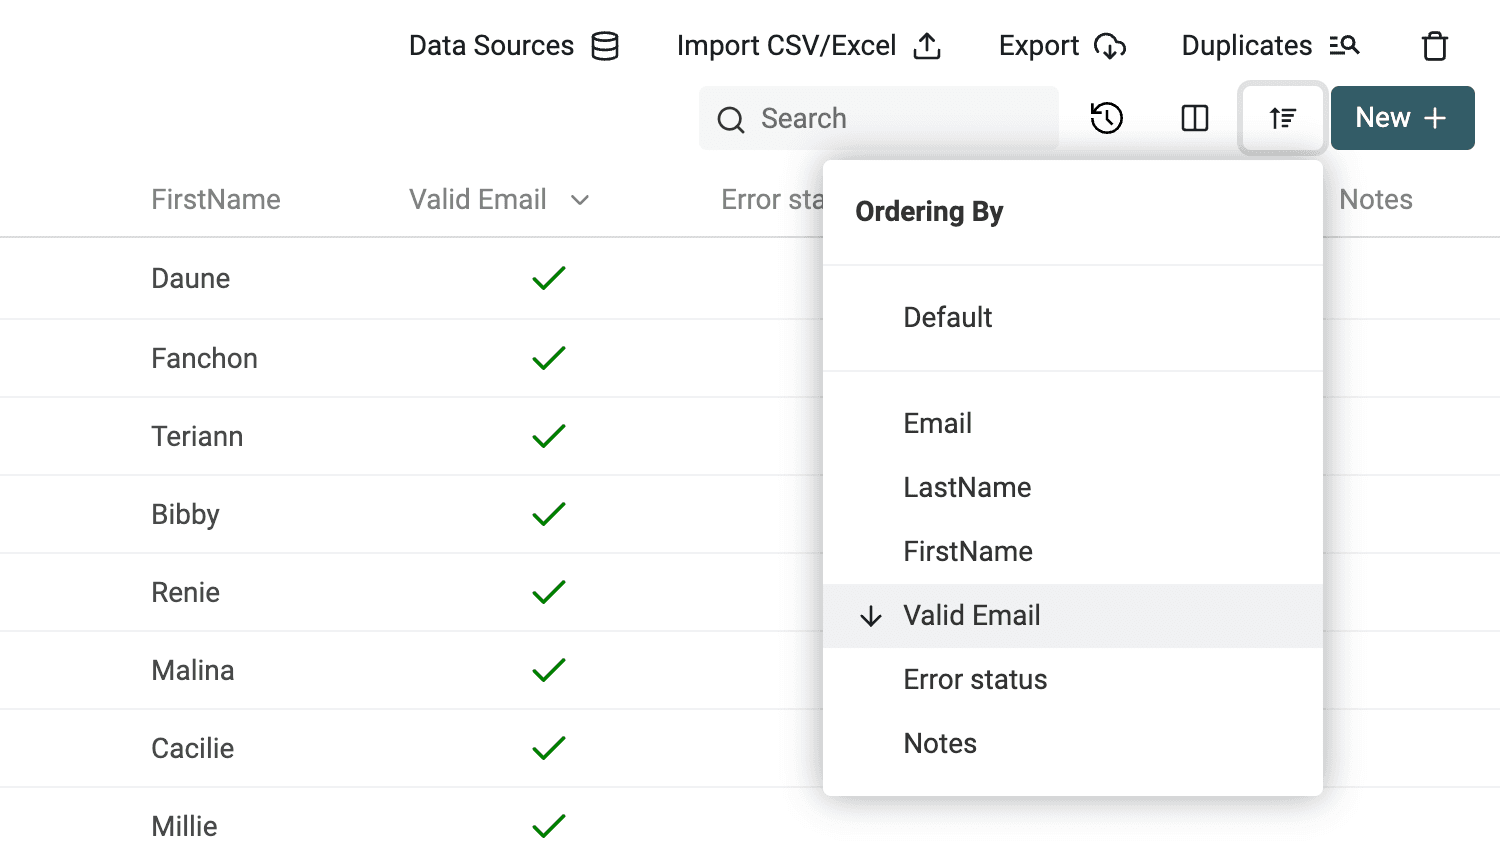Click the green checkmark in Daune's row

pos(549,278)
